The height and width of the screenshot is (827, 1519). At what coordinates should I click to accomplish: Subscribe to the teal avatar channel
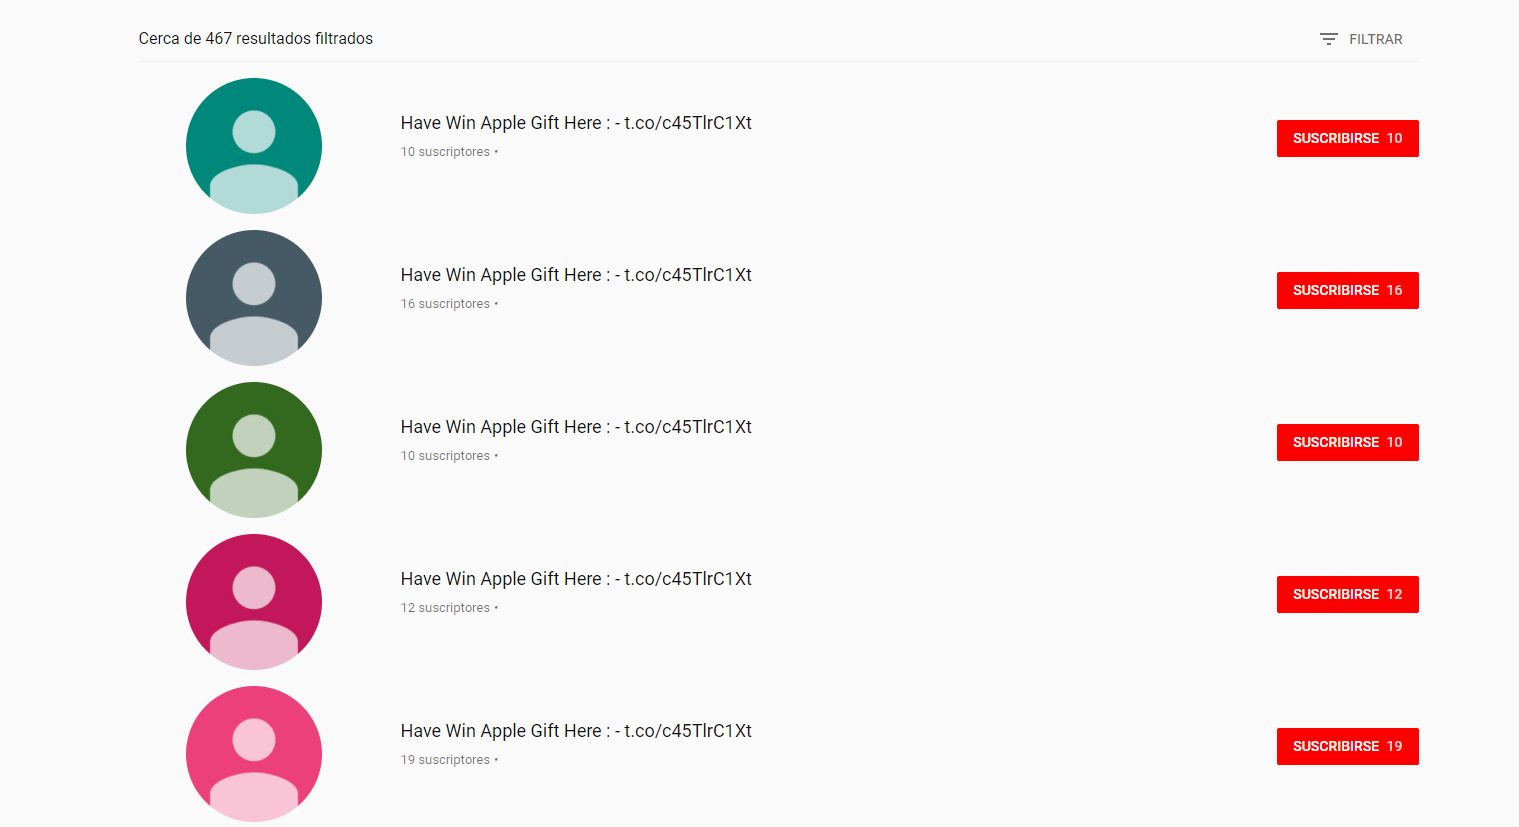[x=1347, y=138]
